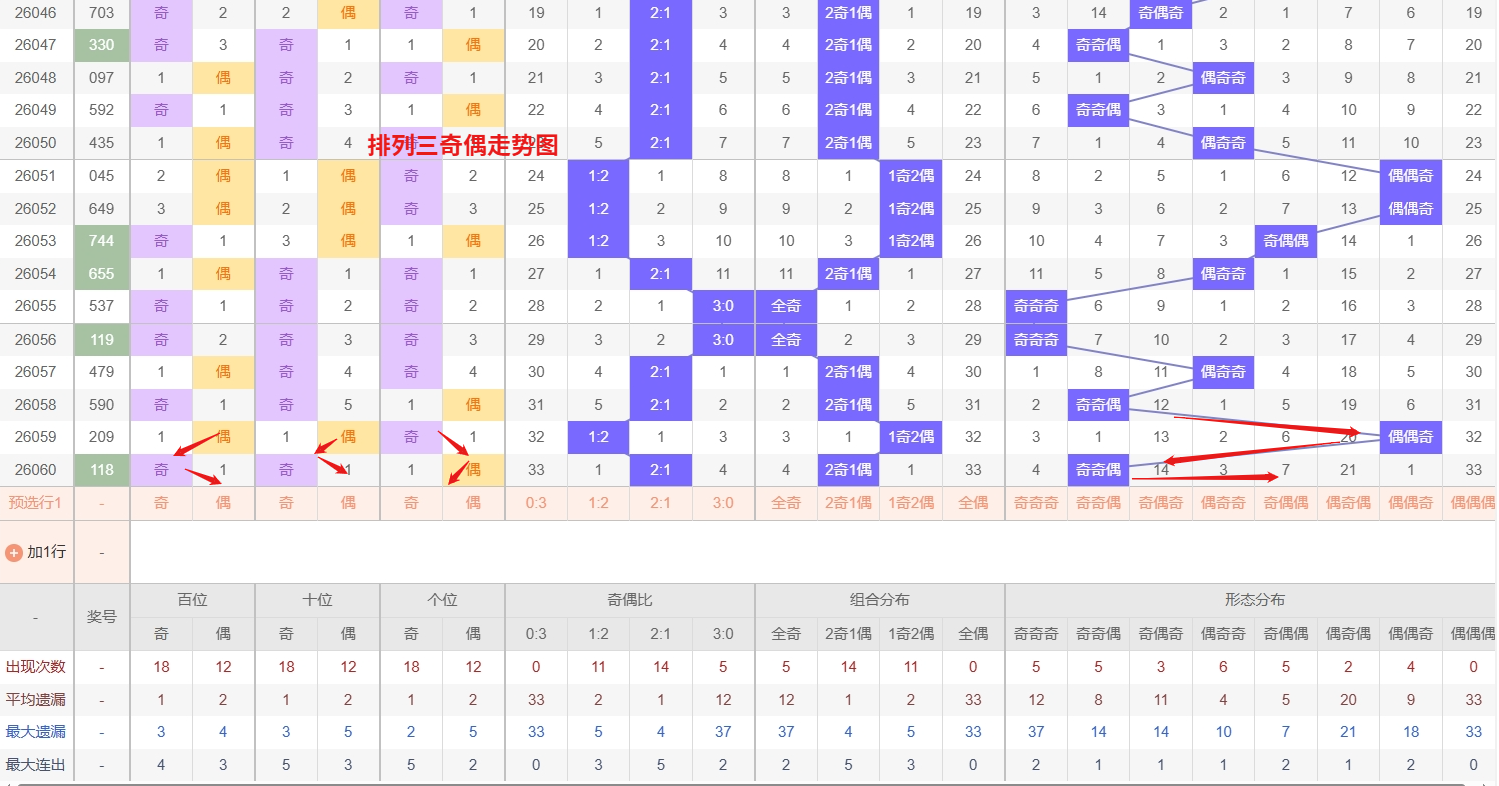Toggle 十位 奇 in the 预选行1 row
1499x786 pixels.
click(286, 503)
